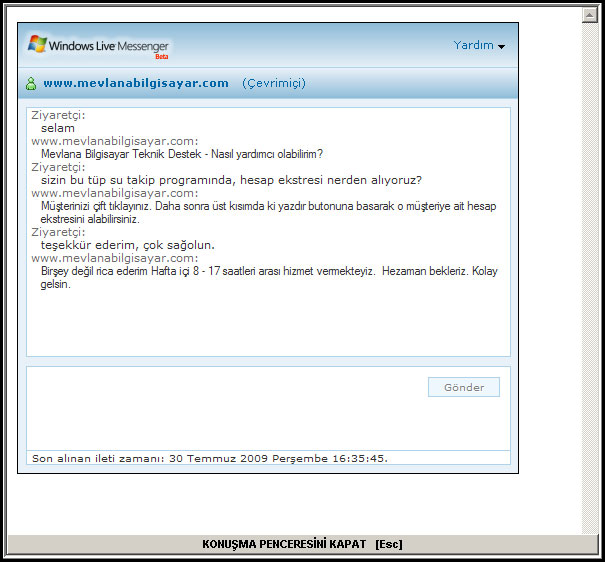Click the visitor message 'selam'

coord(58,128)
